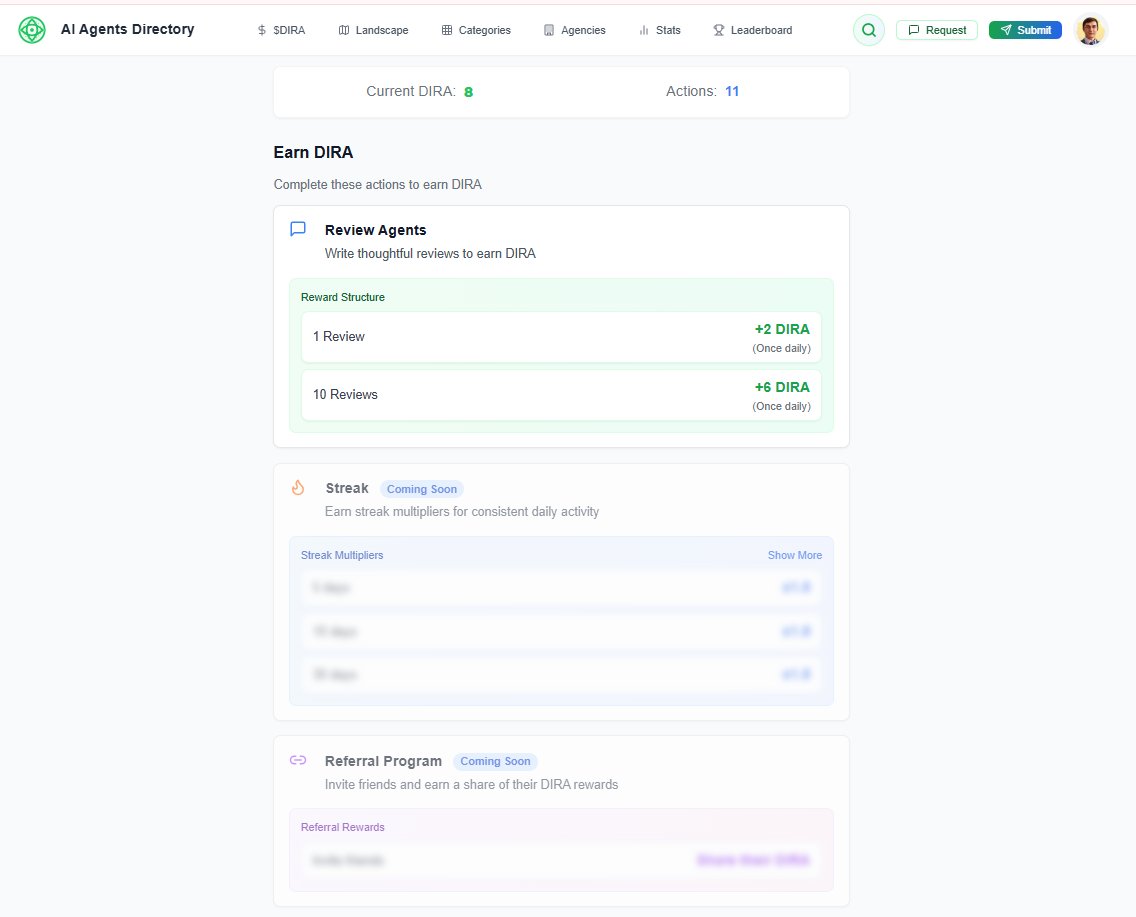Open the user profile avatar menu
This screenshot has width=1136, height=917.
tap(1090, 29)
